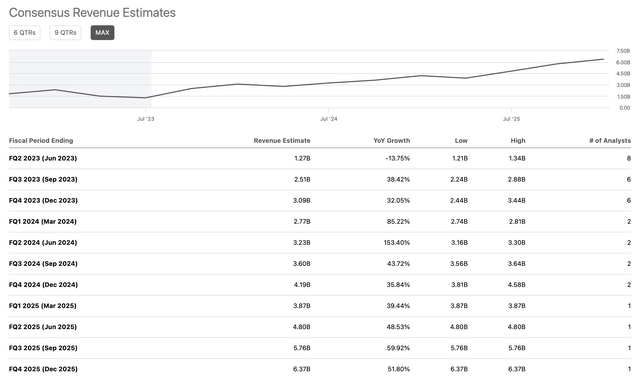Image resolution: width=640 pixels, height=381 pixels.
Task: Click the shaded historical region of the chart
Action: pyautogui.click(x=80, y=79)
